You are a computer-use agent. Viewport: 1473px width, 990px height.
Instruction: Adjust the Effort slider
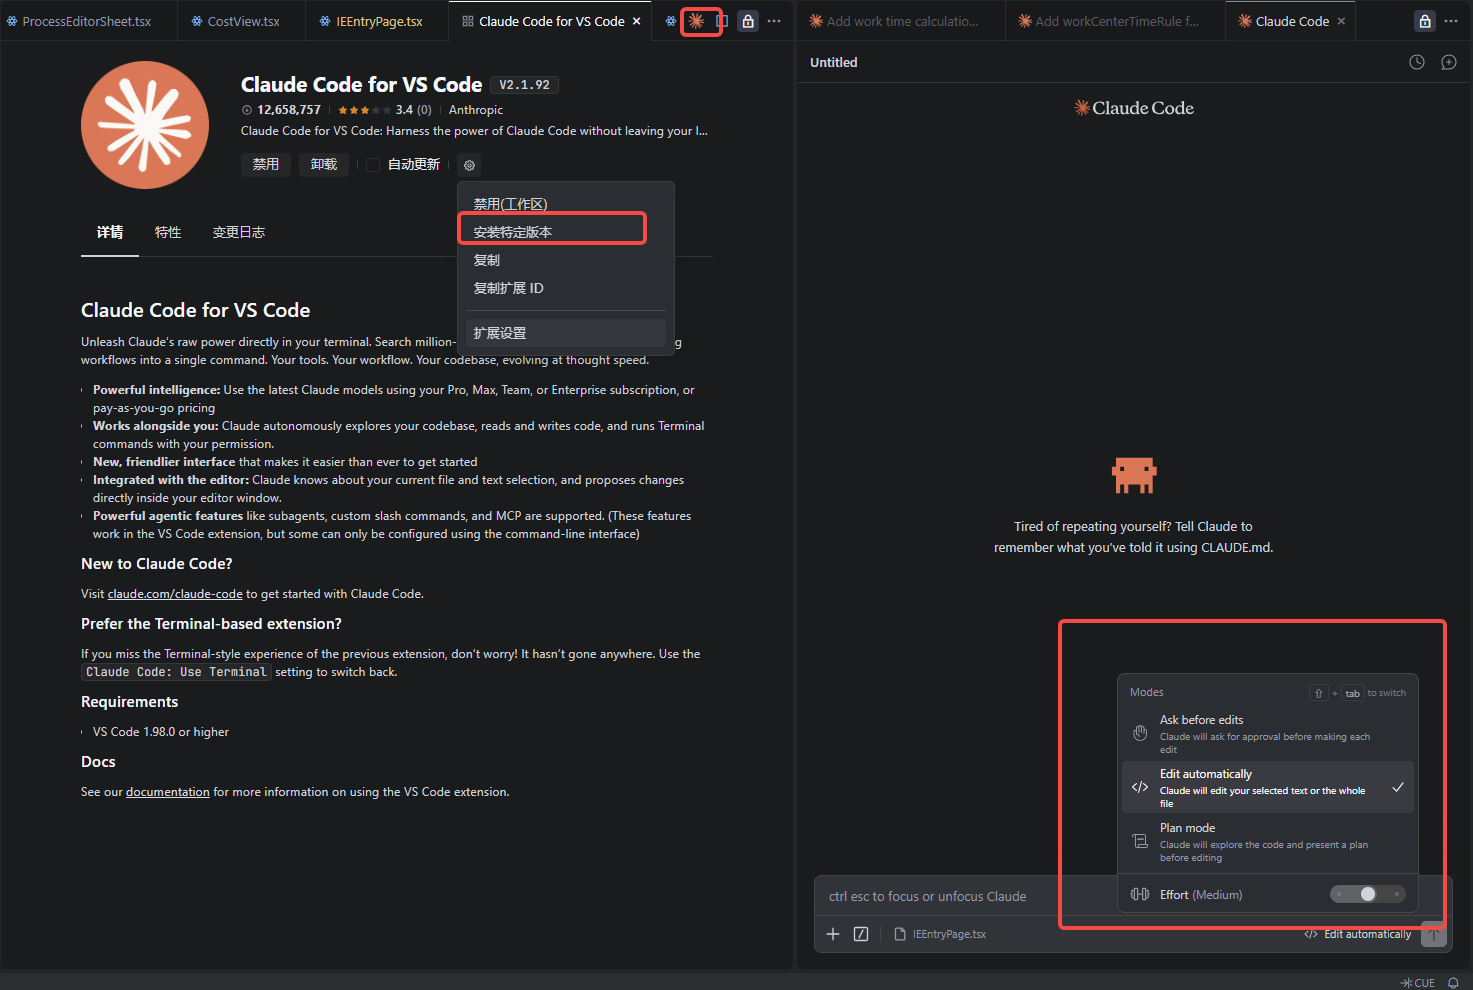tap(1367, 894)
